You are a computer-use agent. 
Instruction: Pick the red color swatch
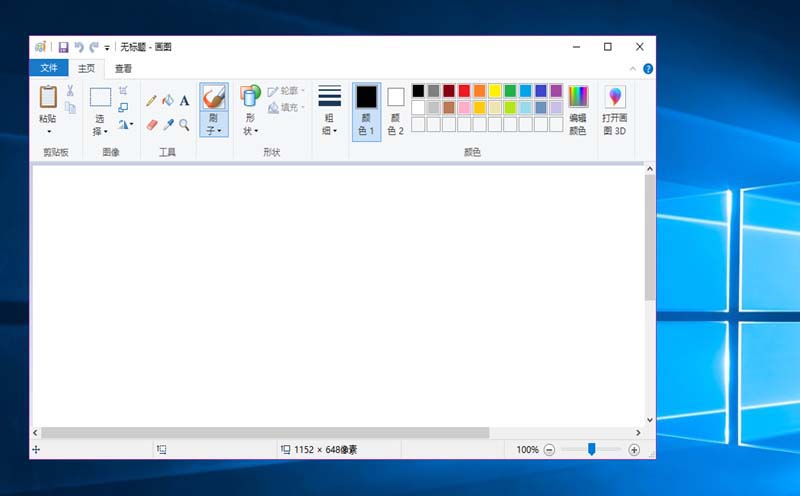point(464,91)
